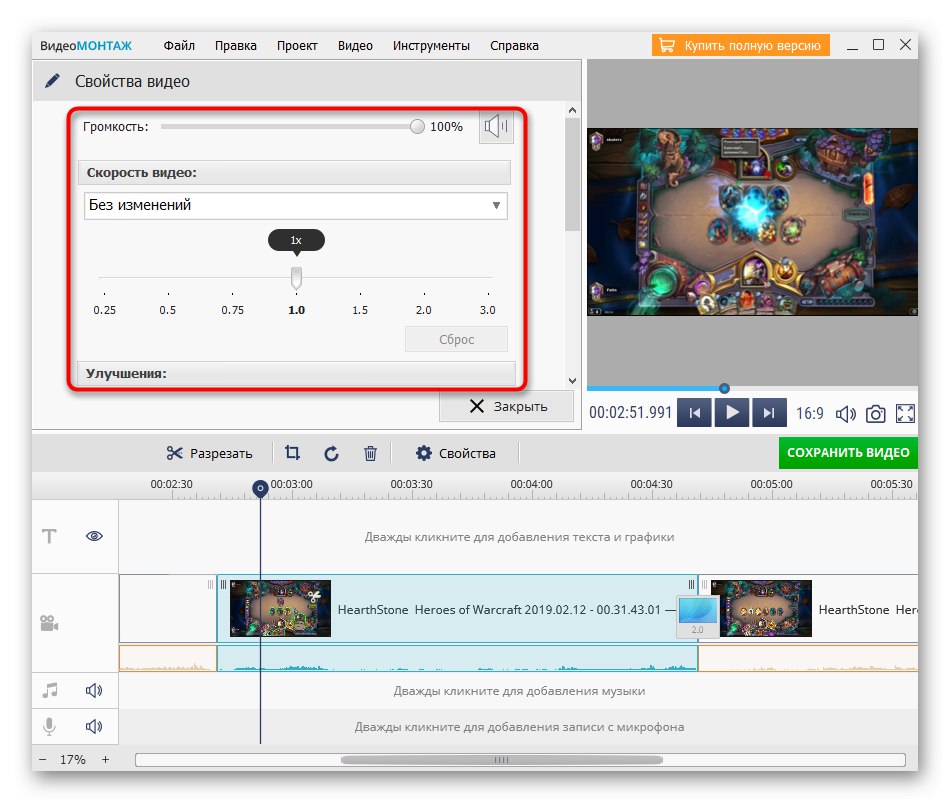Click the 0.25 speed tick label
Screen dimensions: 950x803
coord(104,310)
